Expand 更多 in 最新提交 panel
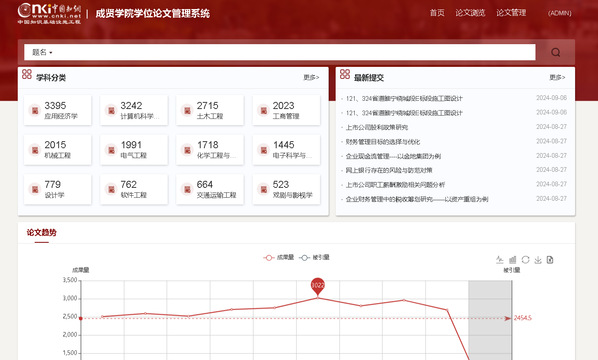The image size is (598, 360). [557, 77]
